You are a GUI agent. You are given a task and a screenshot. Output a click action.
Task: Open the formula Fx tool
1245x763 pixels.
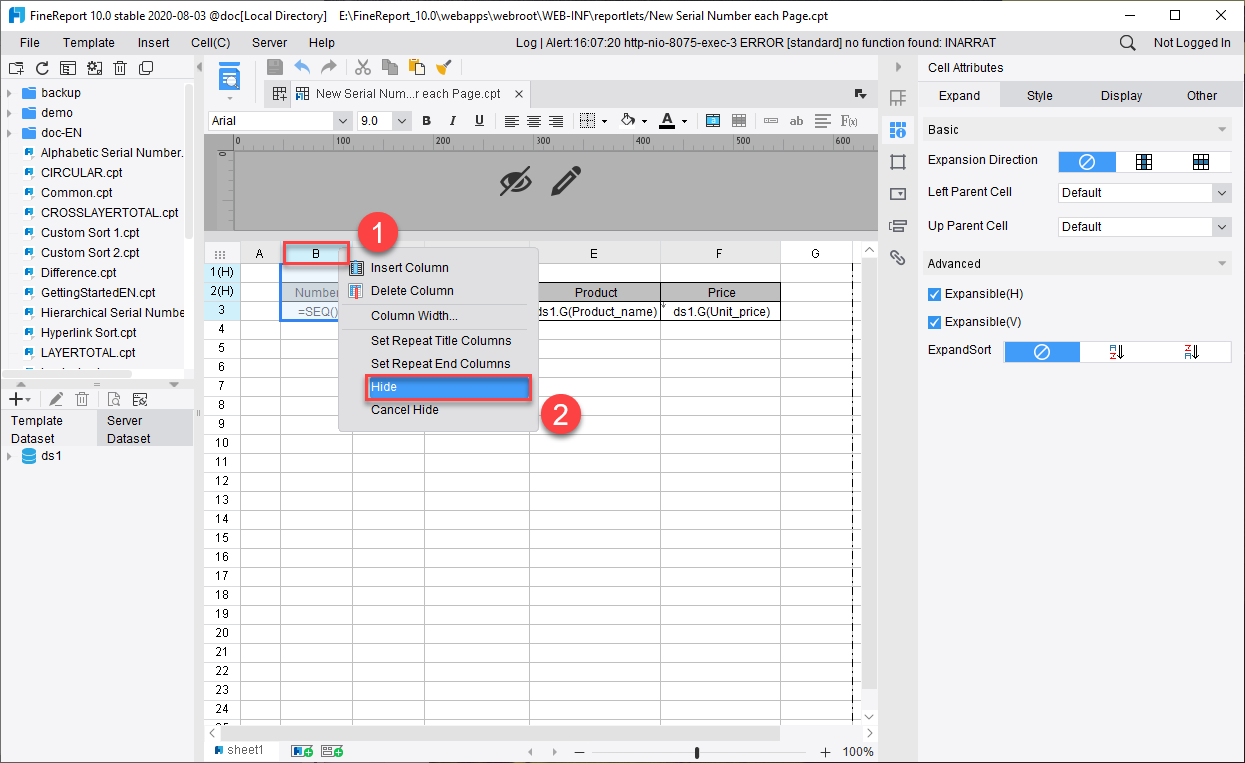coord(849,121)
